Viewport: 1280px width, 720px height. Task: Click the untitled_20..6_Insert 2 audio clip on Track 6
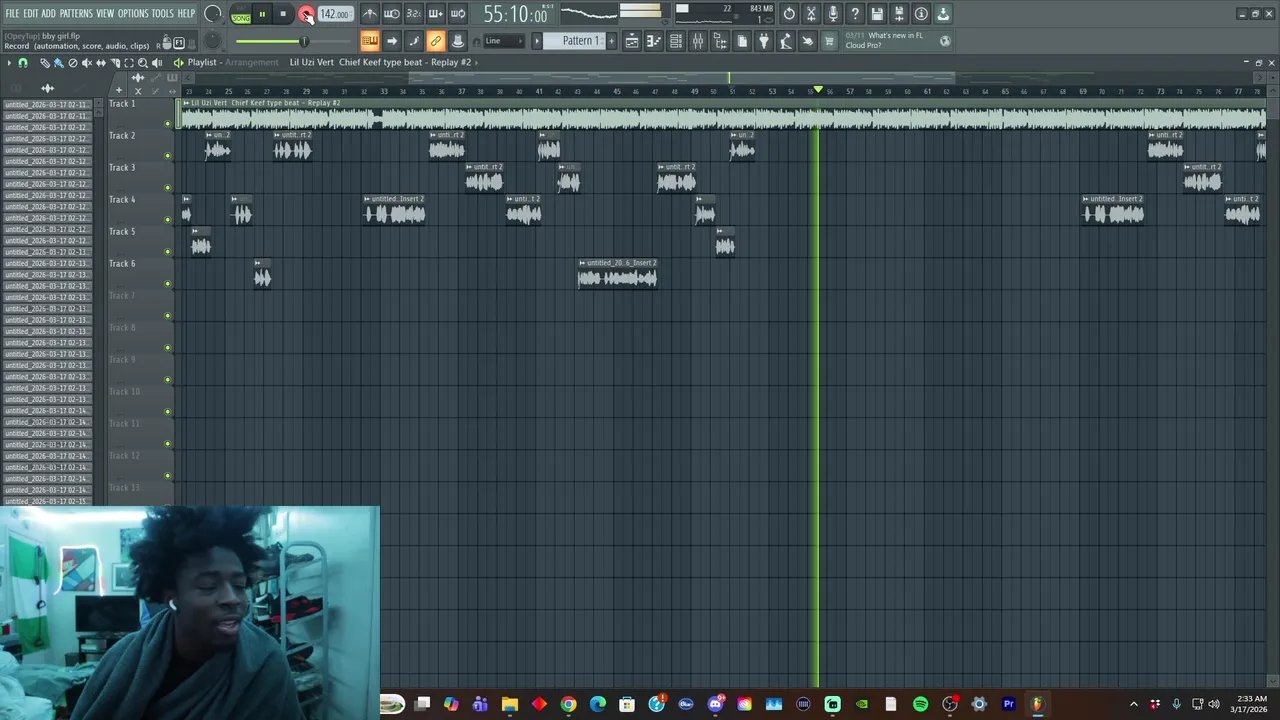617,274
